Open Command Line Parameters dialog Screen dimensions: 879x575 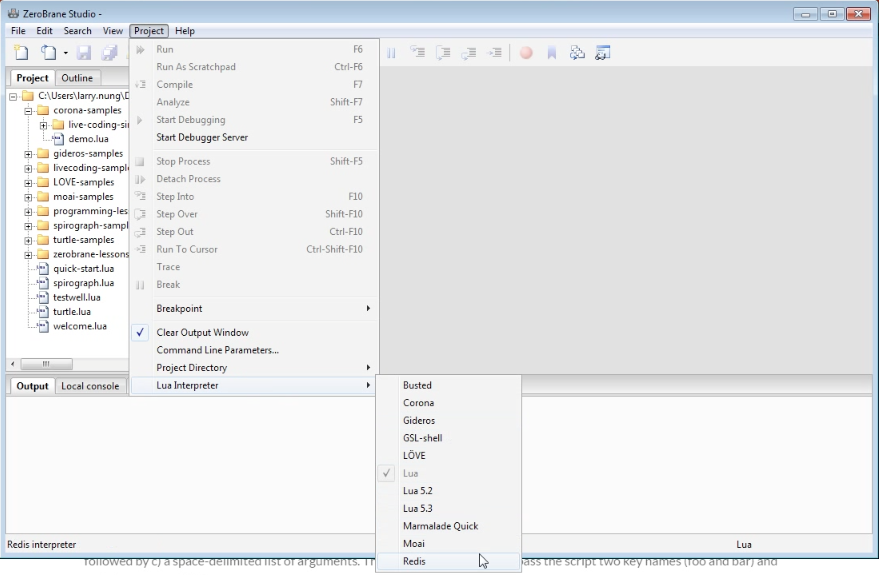pos(254,350)
